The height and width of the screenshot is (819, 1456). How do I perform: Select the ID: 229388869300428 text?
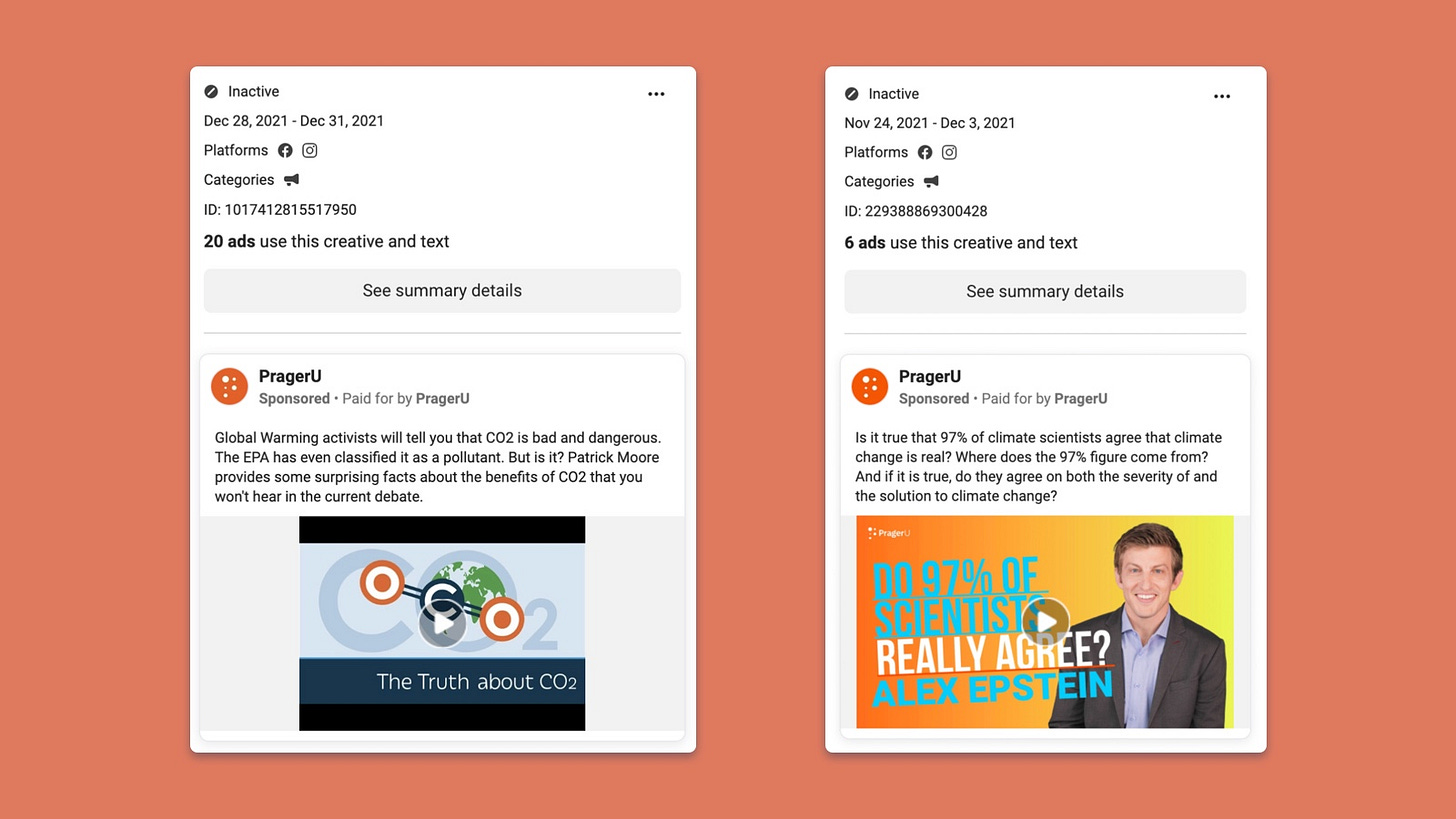tap(916, 212)
